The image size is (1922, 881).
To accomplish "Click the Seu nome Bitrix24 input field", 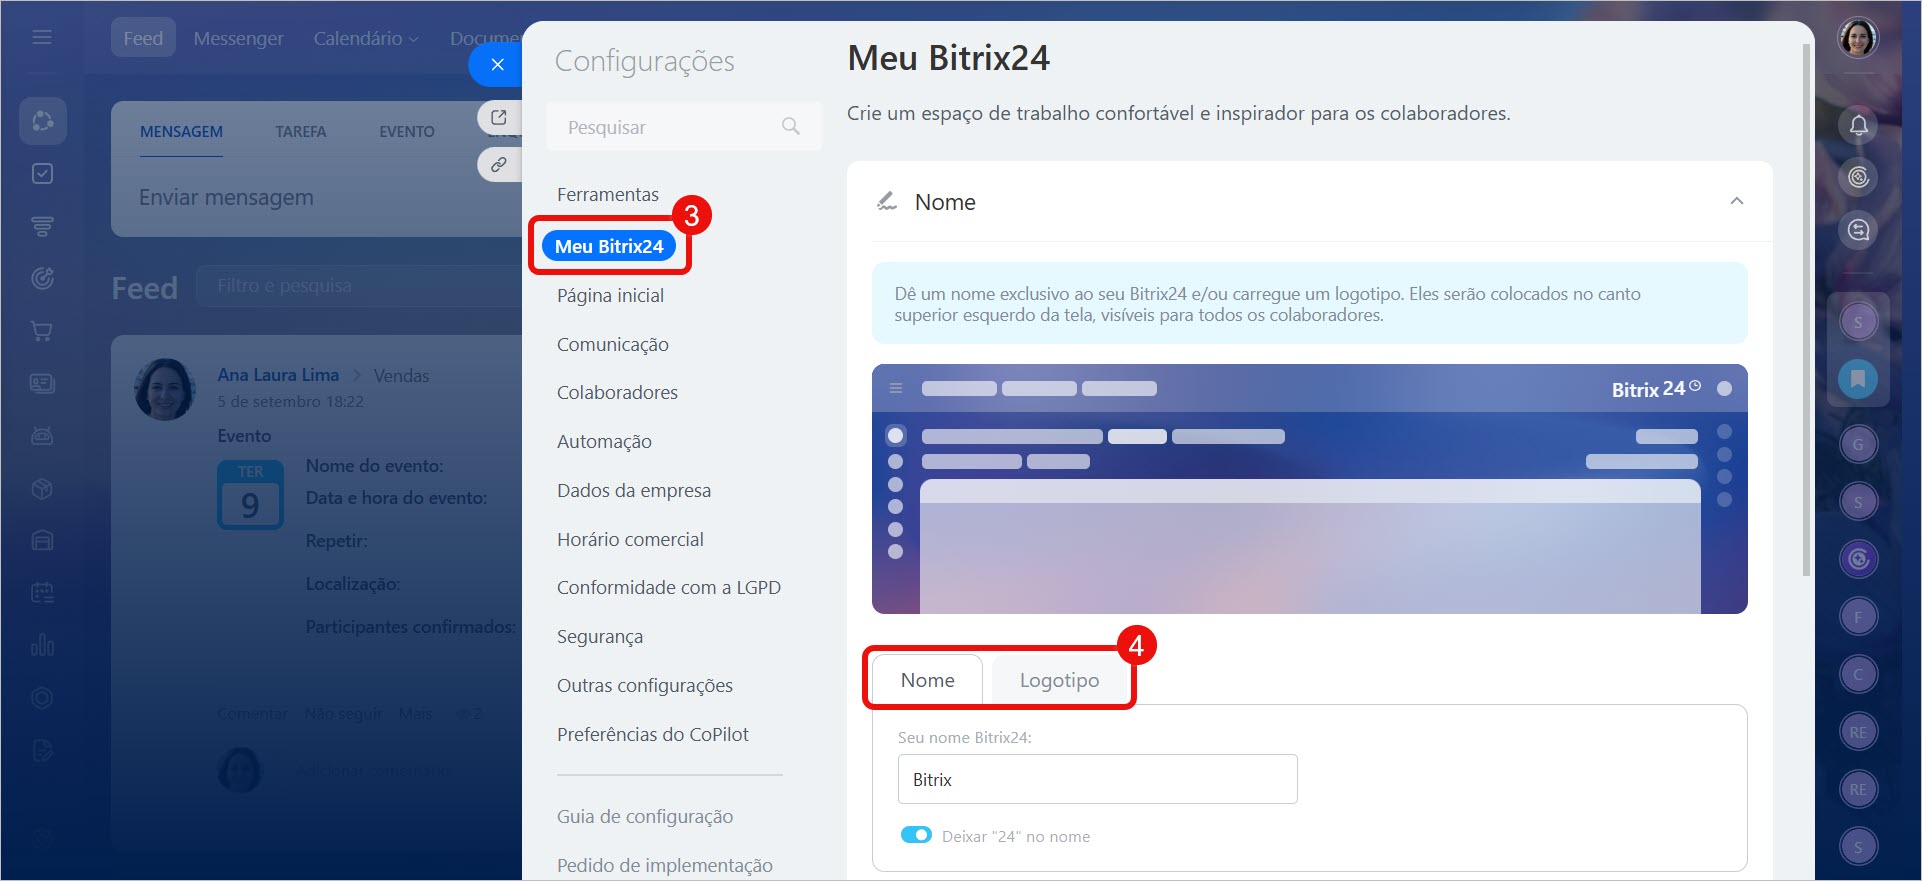I will point(1097,779).
